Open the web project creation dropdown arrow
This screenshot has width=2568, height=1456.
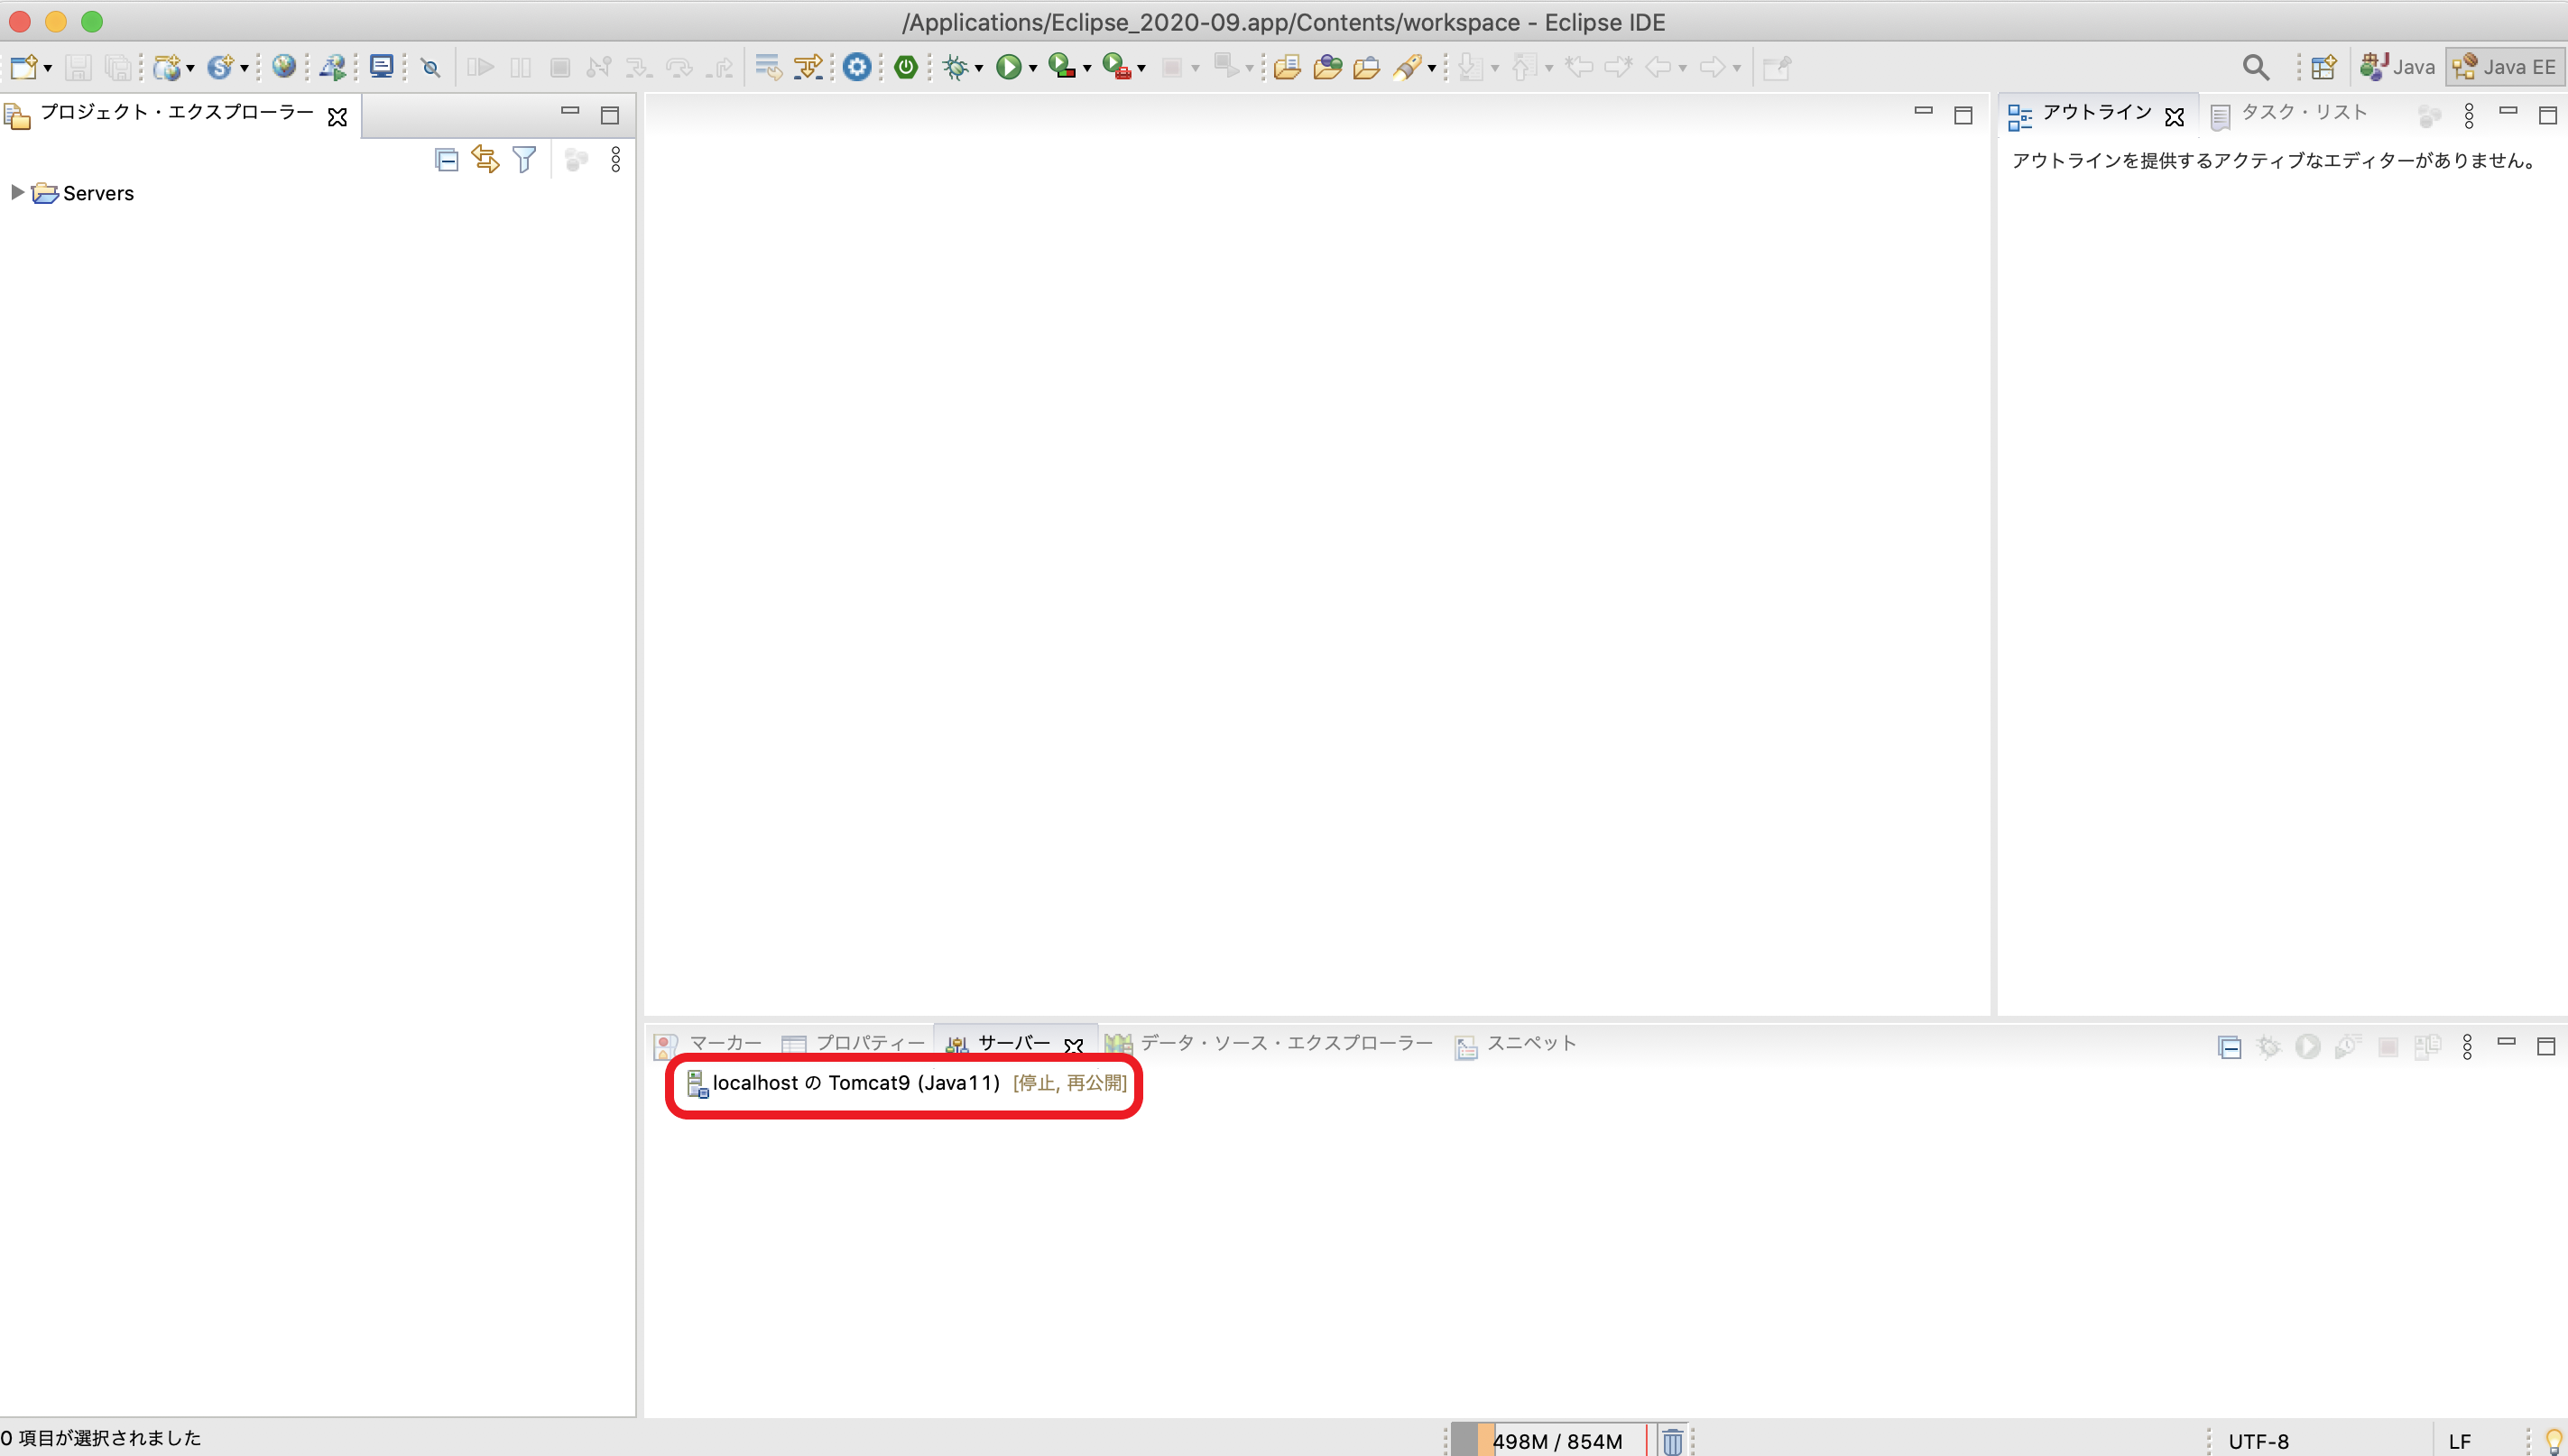point(190,68)
